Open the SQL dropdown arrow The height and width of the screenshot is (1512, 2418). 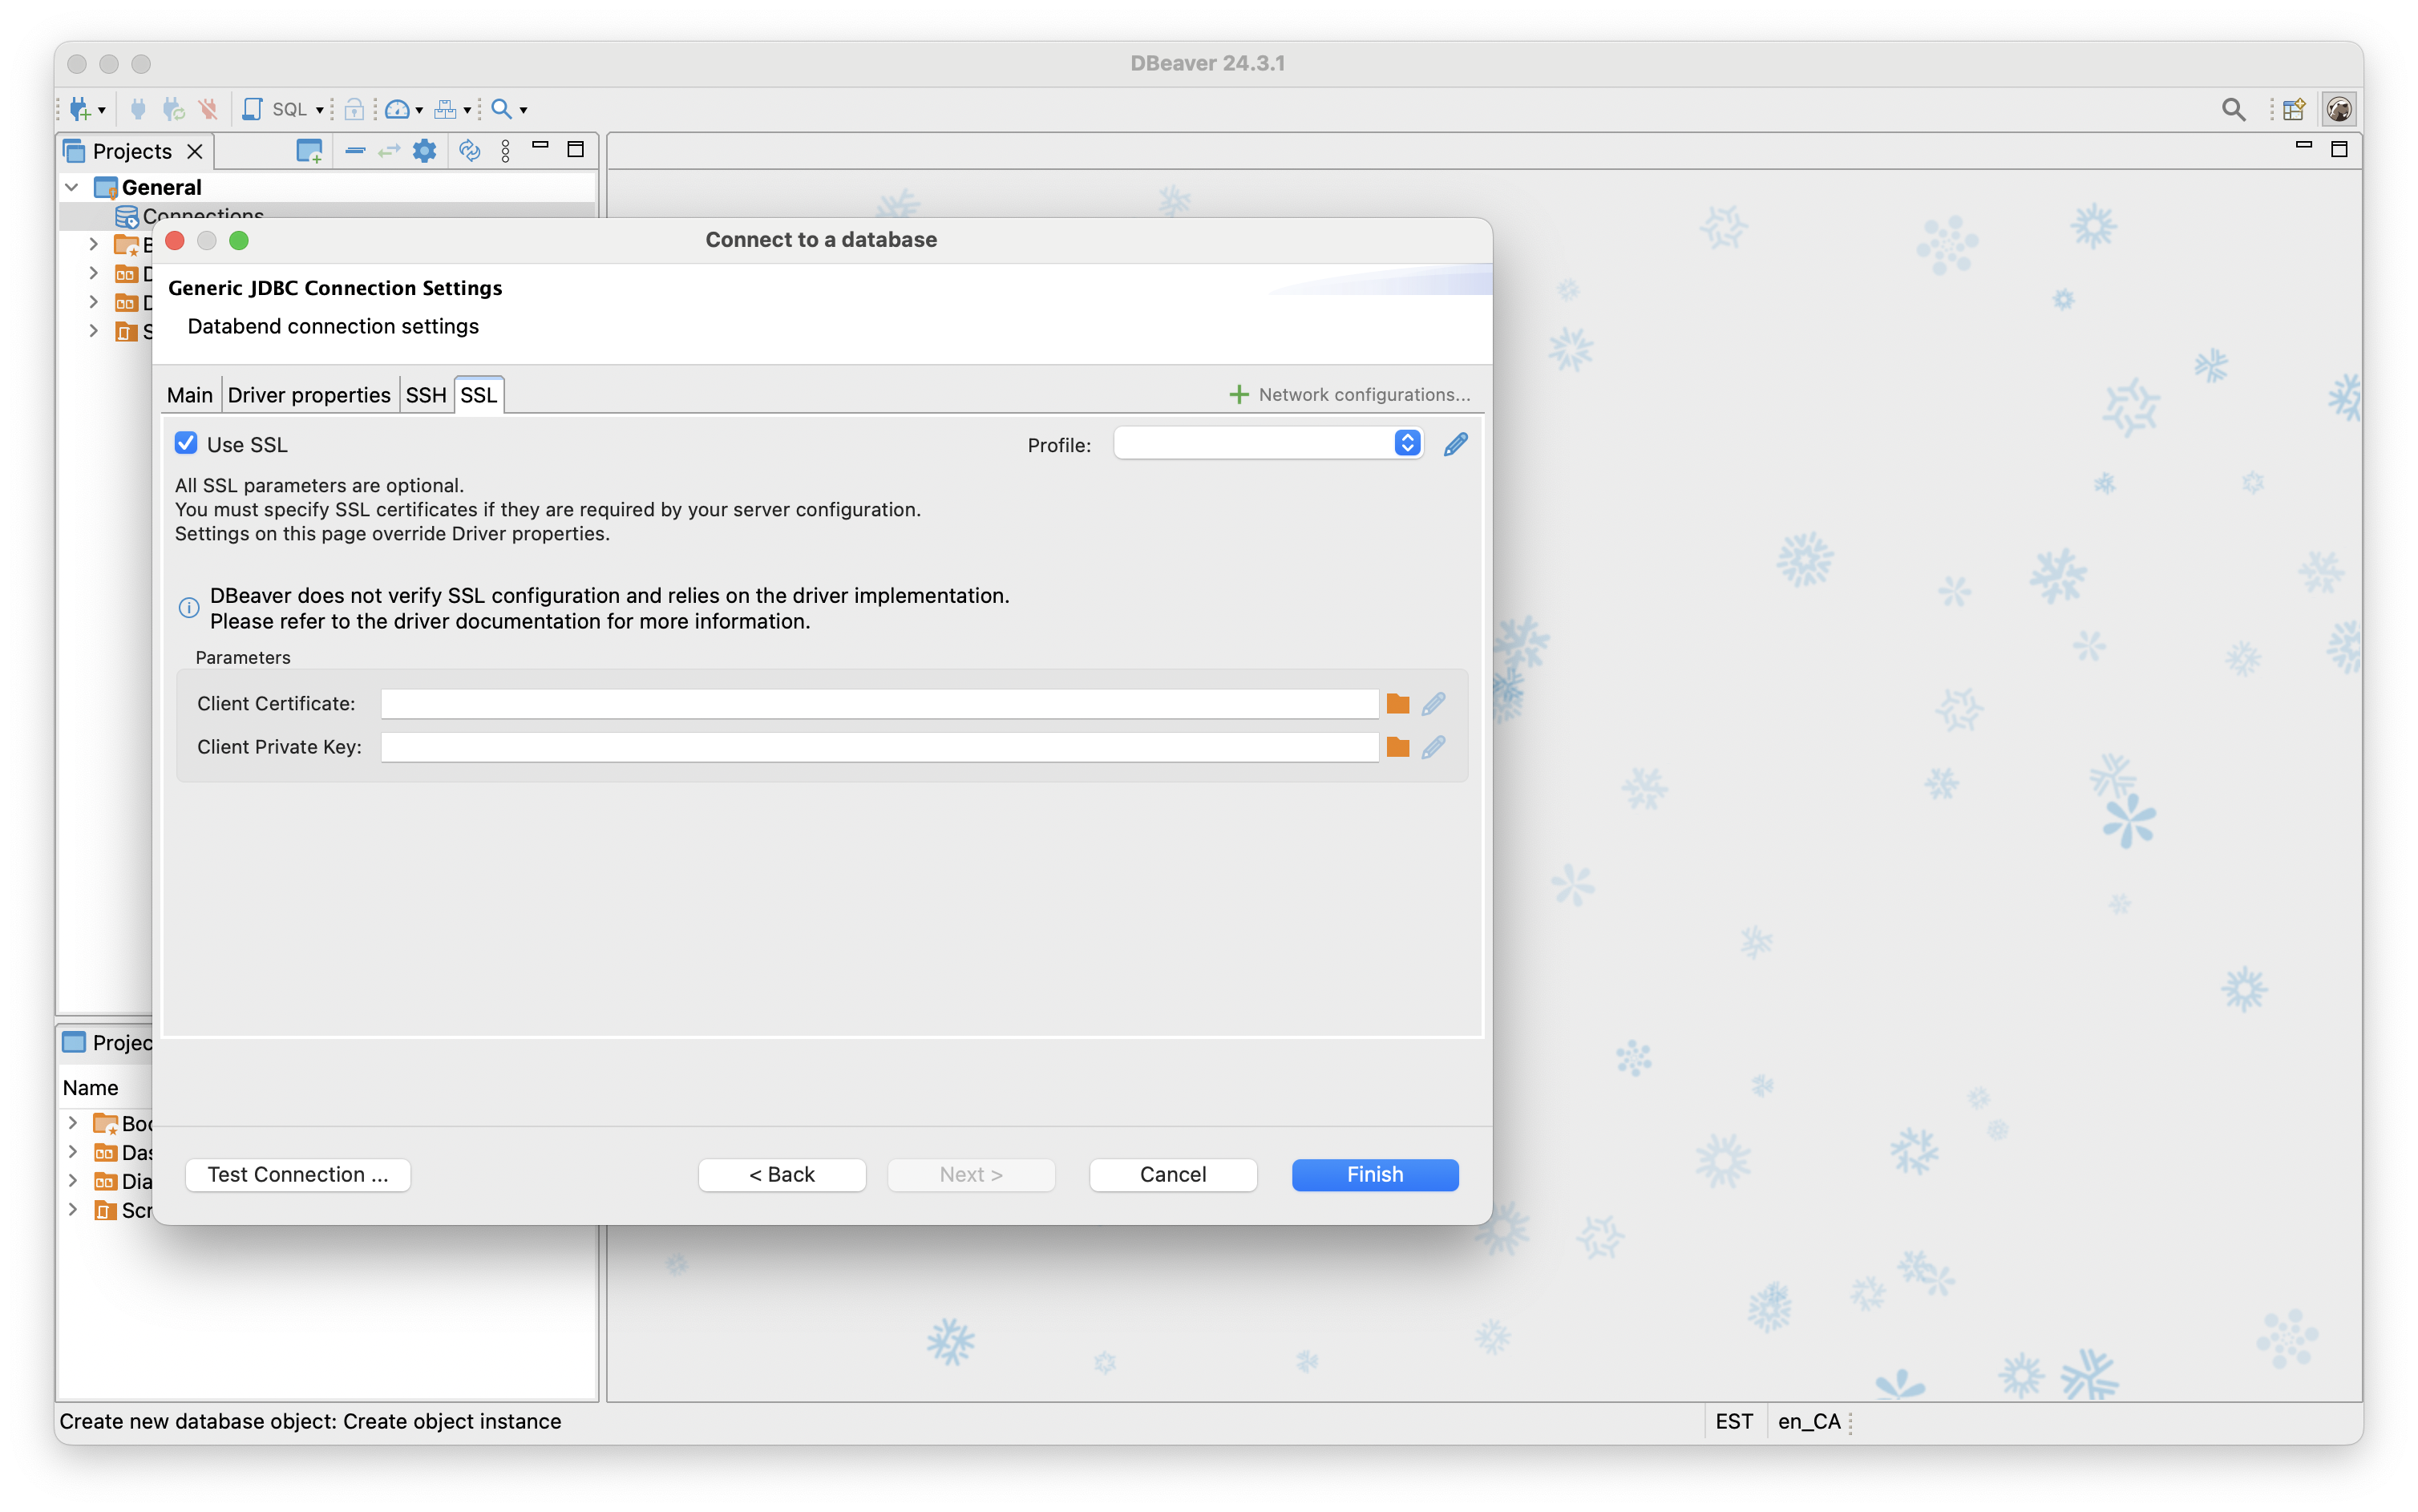[320, 110]
